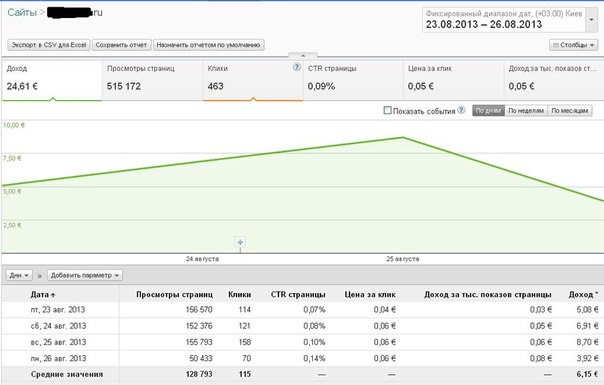This screenshot has width=604, height=385.
Task: Sort table by the Доход column header
Action: [583, 294]
